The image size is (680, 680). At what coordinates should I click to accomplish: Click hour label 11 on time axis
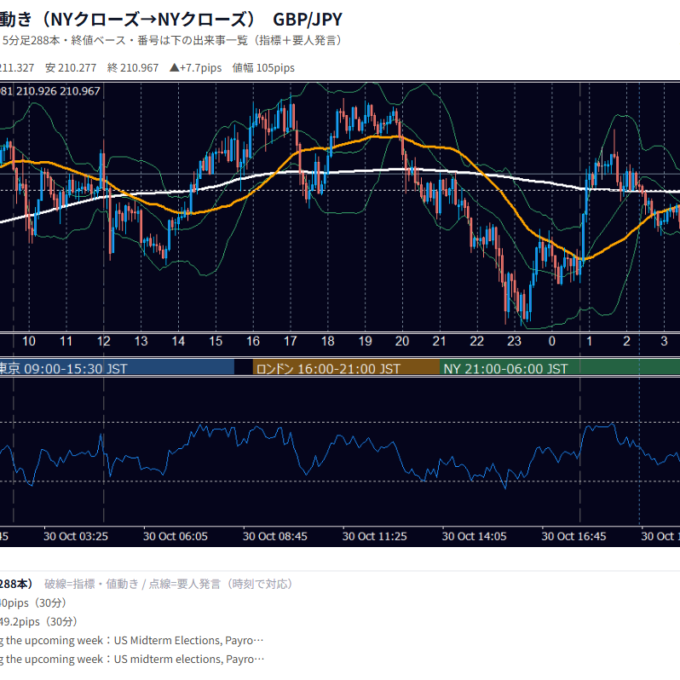point(66,341)
